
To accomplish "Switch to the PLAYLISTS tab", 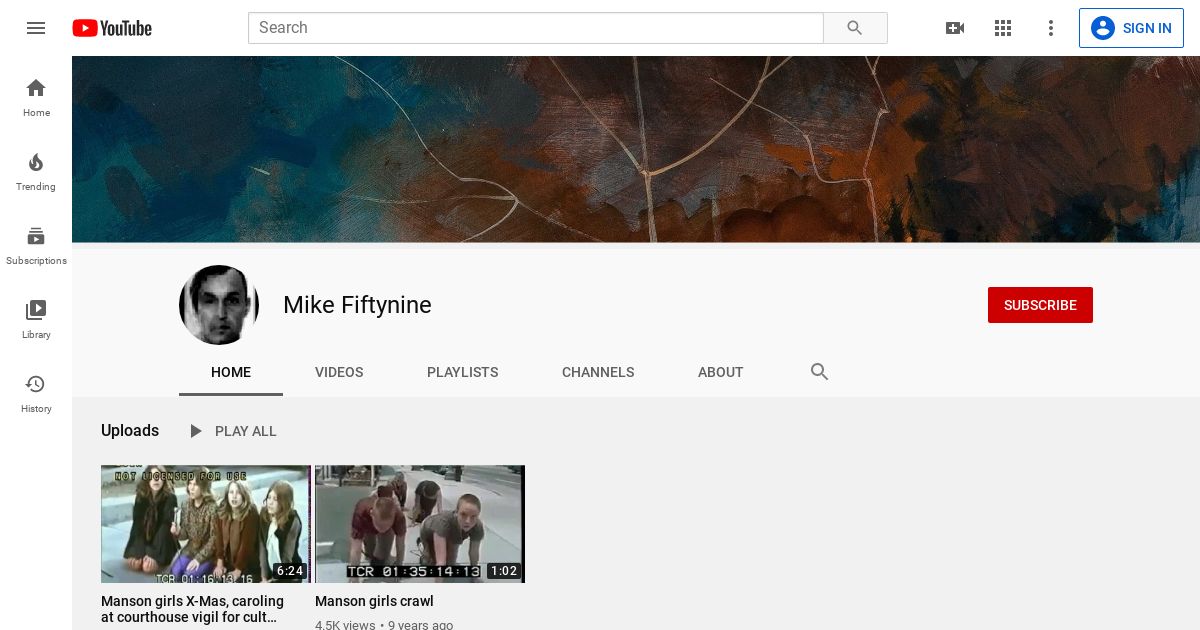I will point(462,372).
